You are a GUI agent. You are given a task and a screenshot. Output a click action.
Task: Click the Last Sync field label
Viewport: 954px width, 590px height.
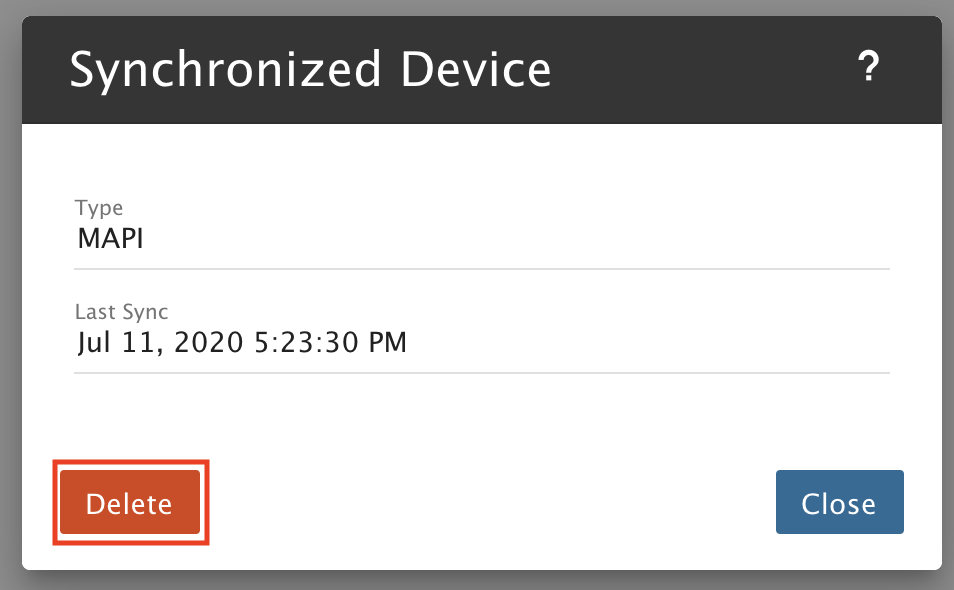point(121,311)
